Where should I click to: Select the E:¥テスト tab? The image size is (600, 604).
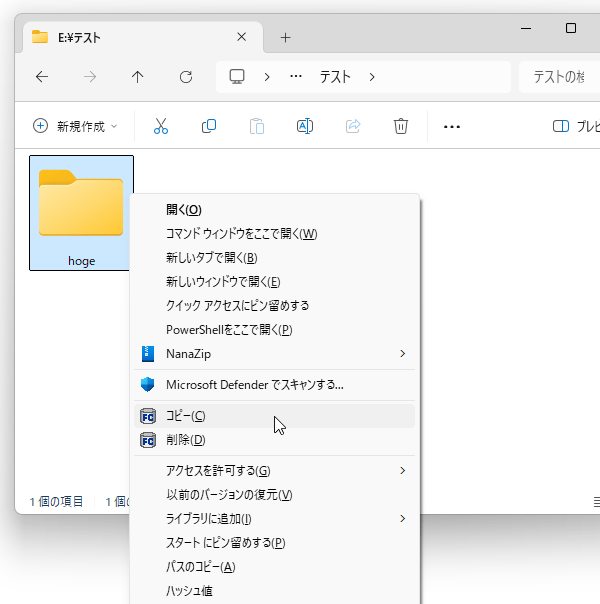143,37
